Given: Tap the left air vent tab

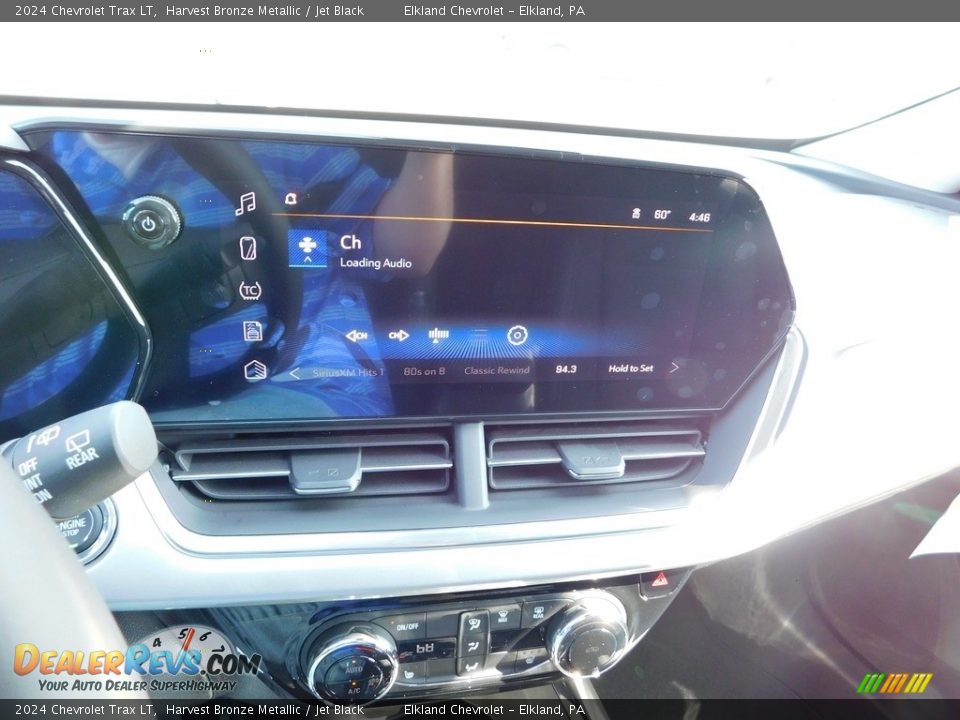Looking at the screenshot, I should (x=326, y=470).
